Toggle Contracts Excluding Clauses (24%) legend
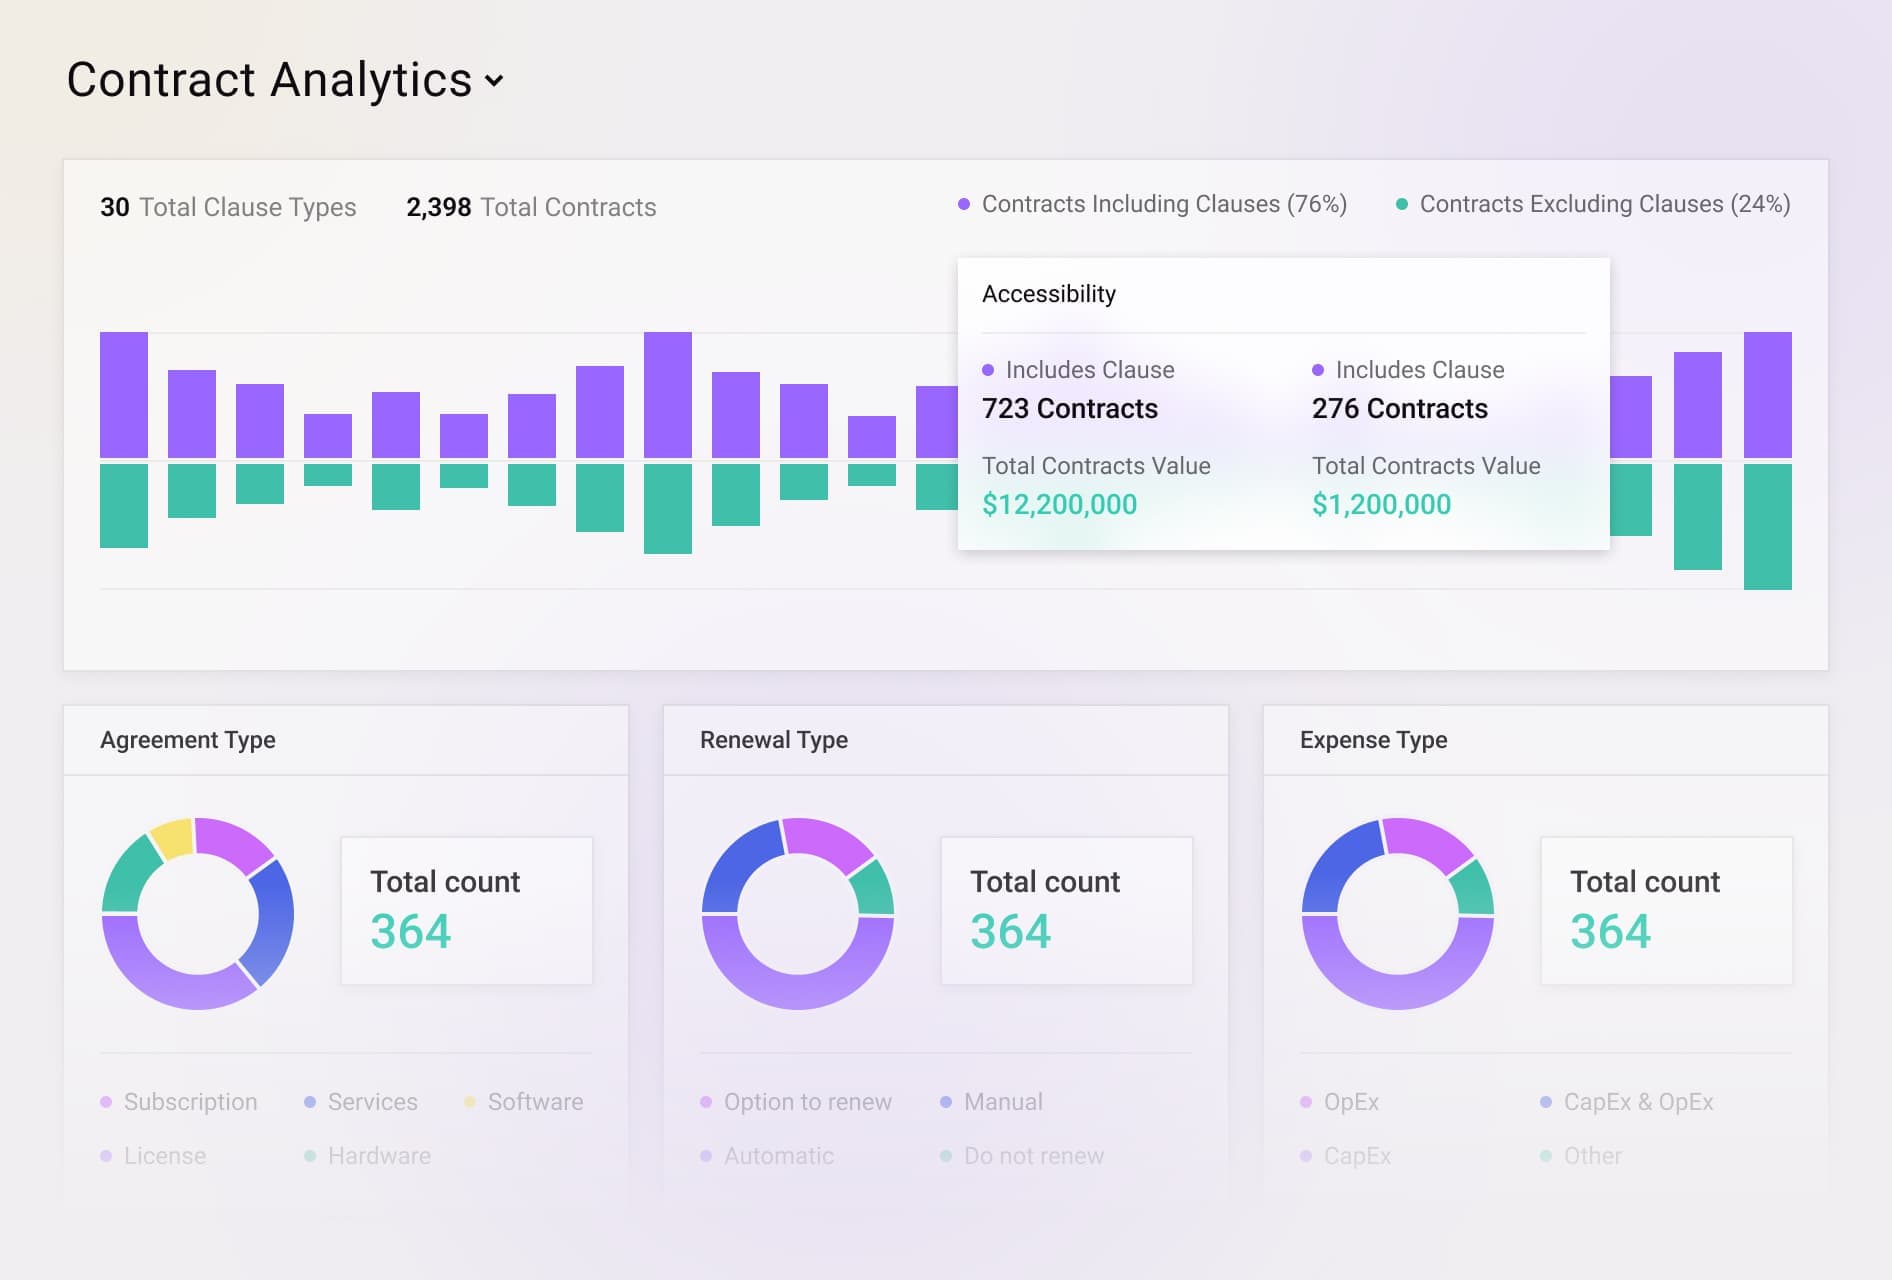Viewport: 1892px width, 1280px height. pos(1593,204)
